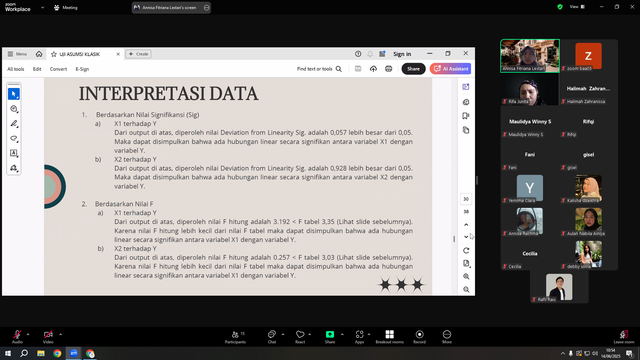Start video in Zoom toolbar
This screenshot has width=640, height=360.
click(x=48, y=337)
